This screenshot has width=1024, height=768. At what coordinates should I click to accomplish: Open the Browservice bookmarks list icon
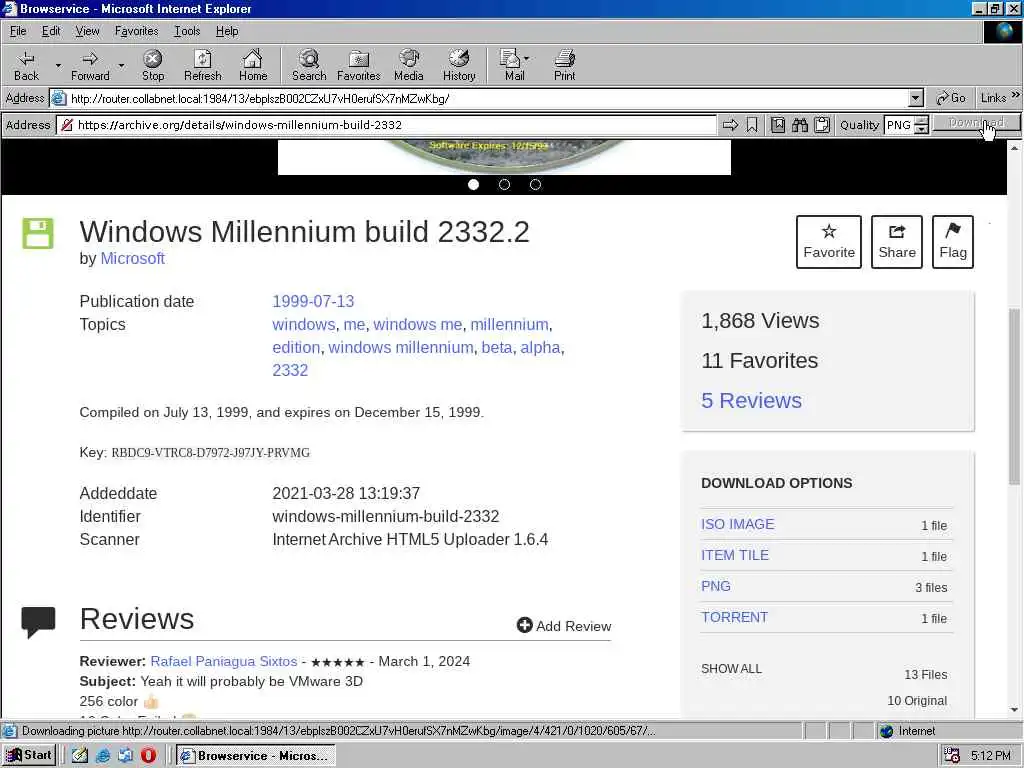click(778, 125)
